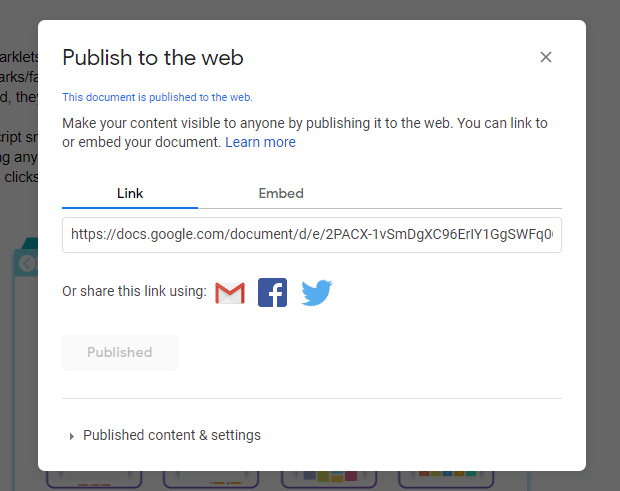Screen dimensions: 620x491
Task: Click the greyed-out Published button
Action: 120,353
